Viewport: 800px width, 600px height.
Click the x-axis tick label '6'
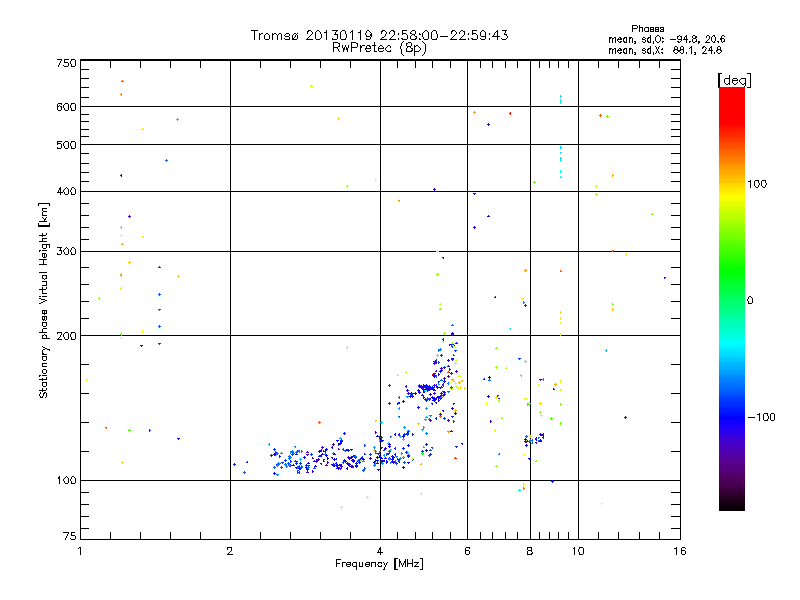[x=467, y=551]
